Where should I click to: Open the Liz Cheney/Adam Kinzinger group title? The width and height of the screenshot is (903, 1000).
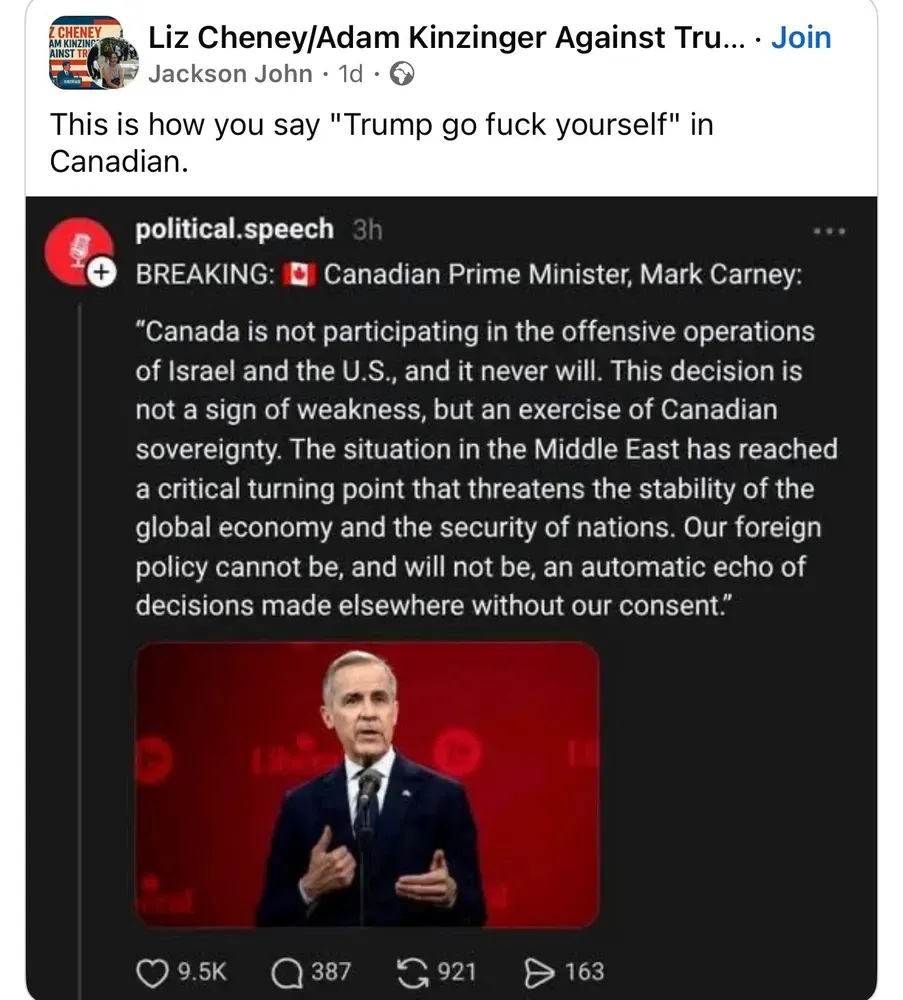click(446, 38)
